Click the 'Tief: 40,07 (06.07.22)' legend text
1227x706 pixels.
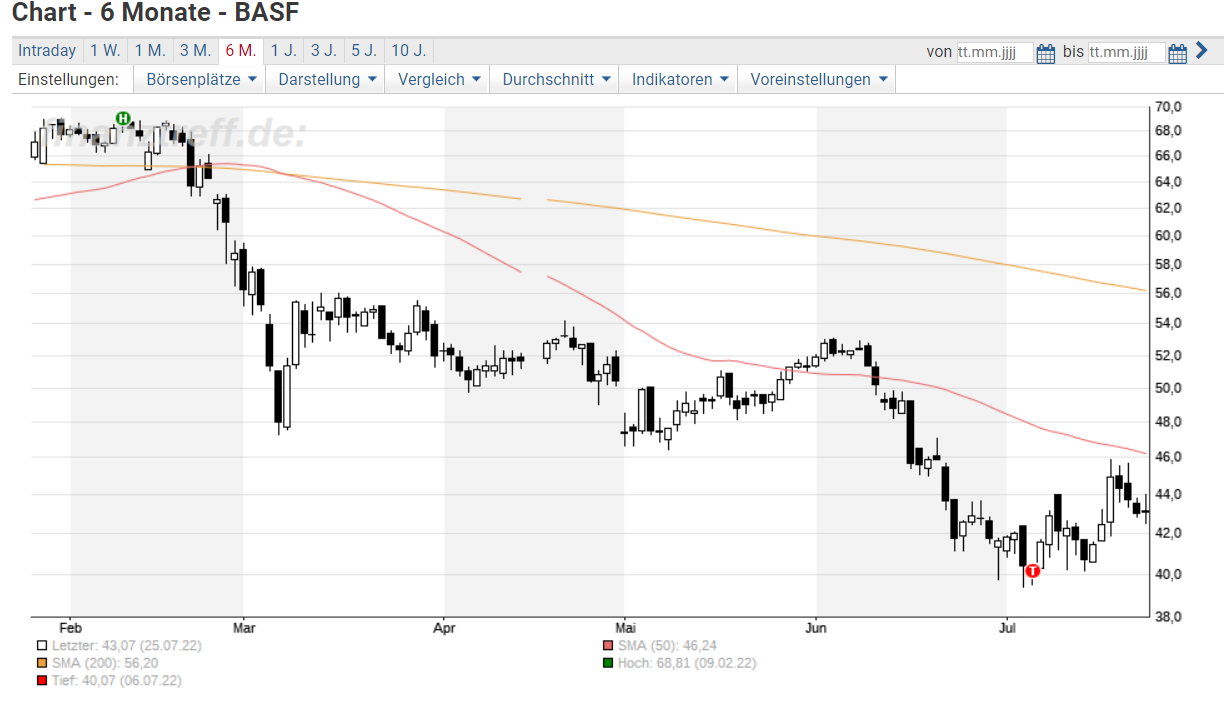coord(116,680)
